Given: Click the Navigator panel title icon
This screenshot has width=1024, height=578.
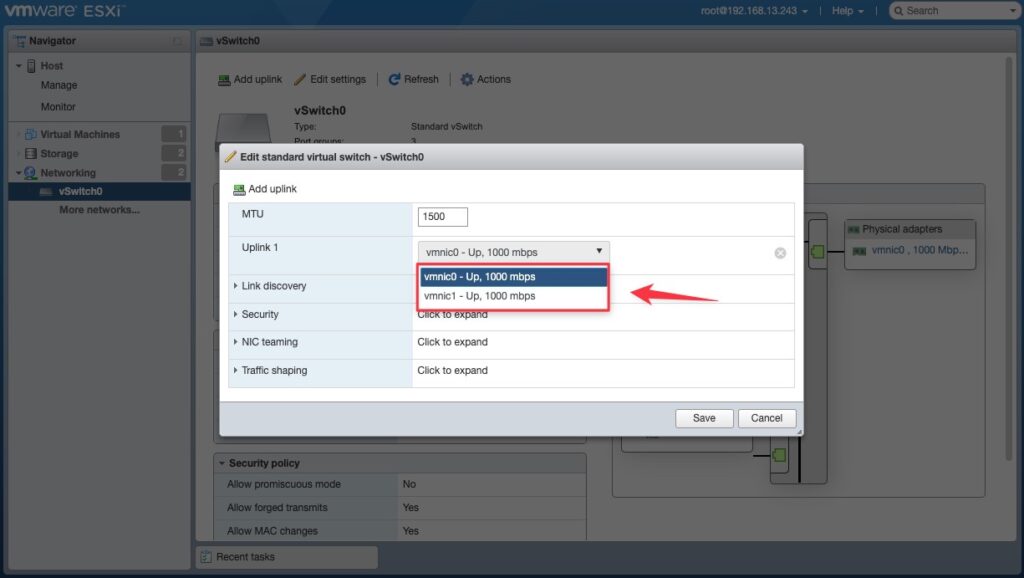Looking at the screenshot, I should tap(20, 41).
